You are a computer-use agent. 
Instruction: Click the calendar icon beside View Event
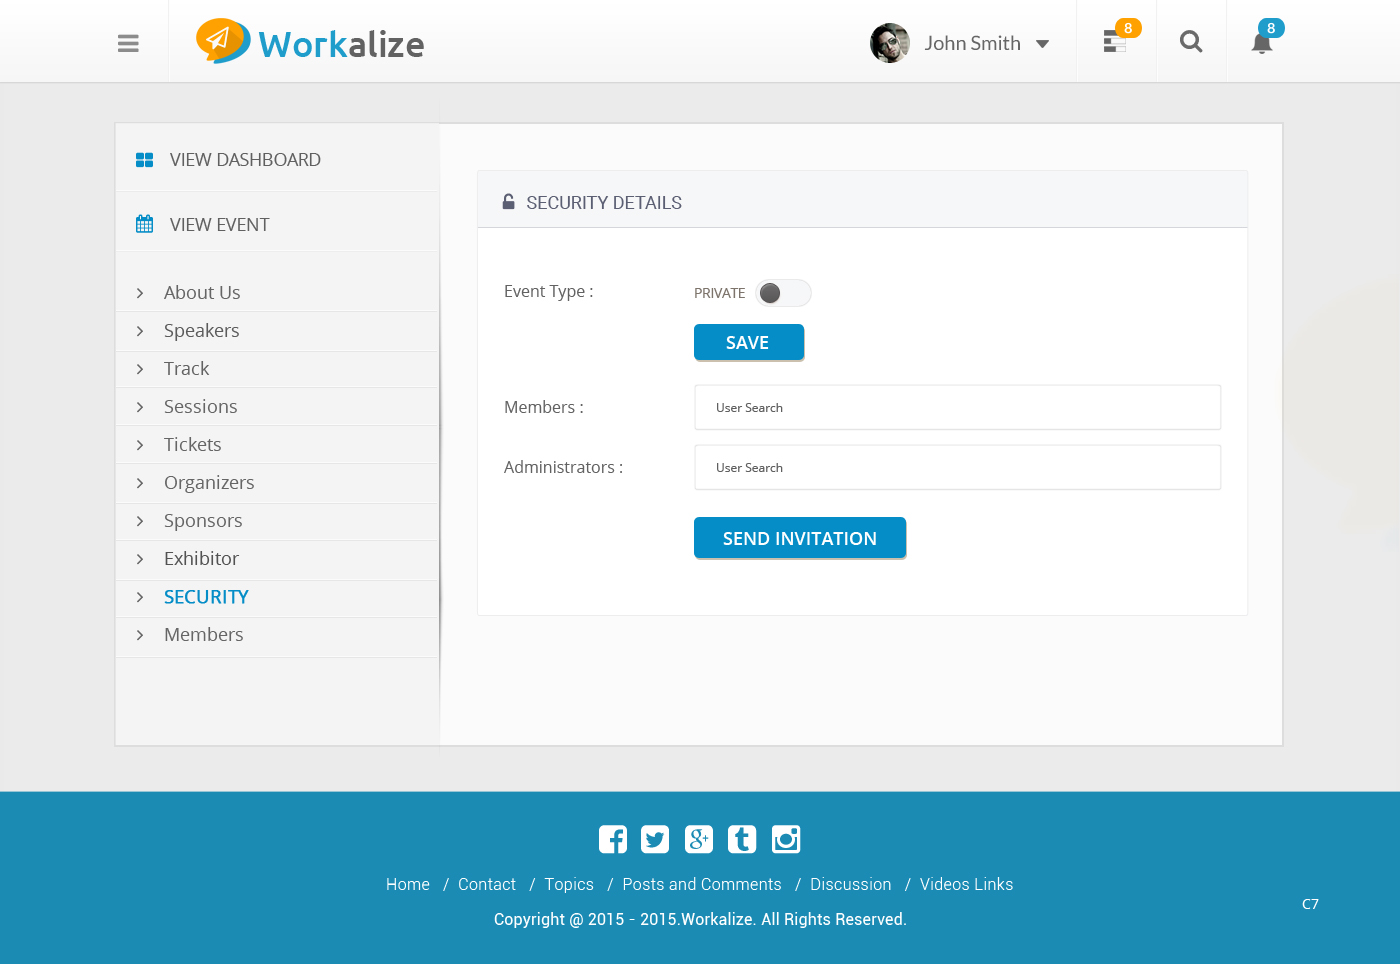(x=144, y=224)
